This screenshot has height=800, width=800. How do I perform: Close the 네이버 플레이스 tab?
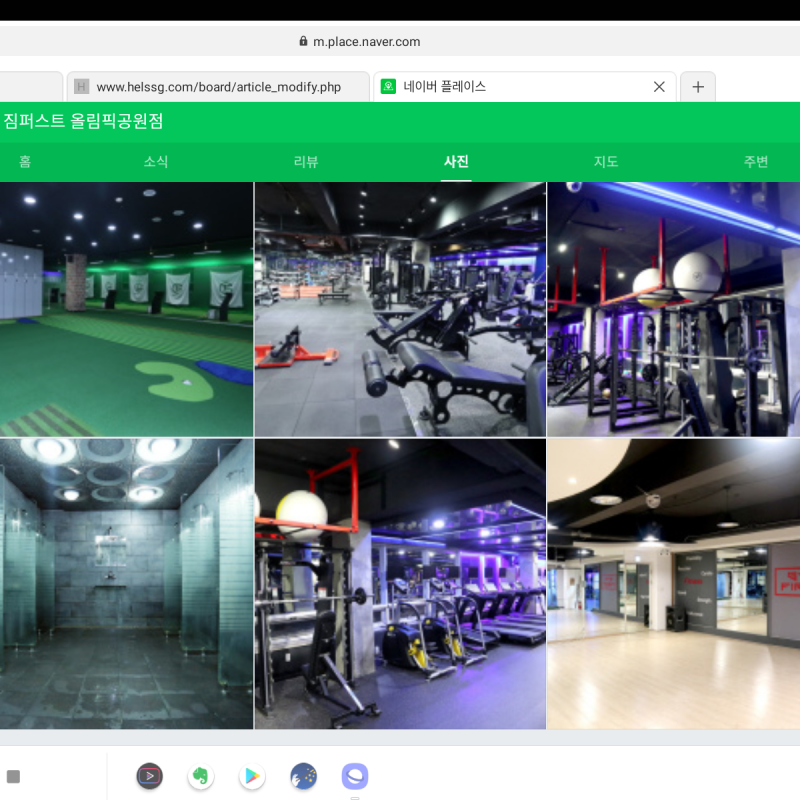pos(659,87)
